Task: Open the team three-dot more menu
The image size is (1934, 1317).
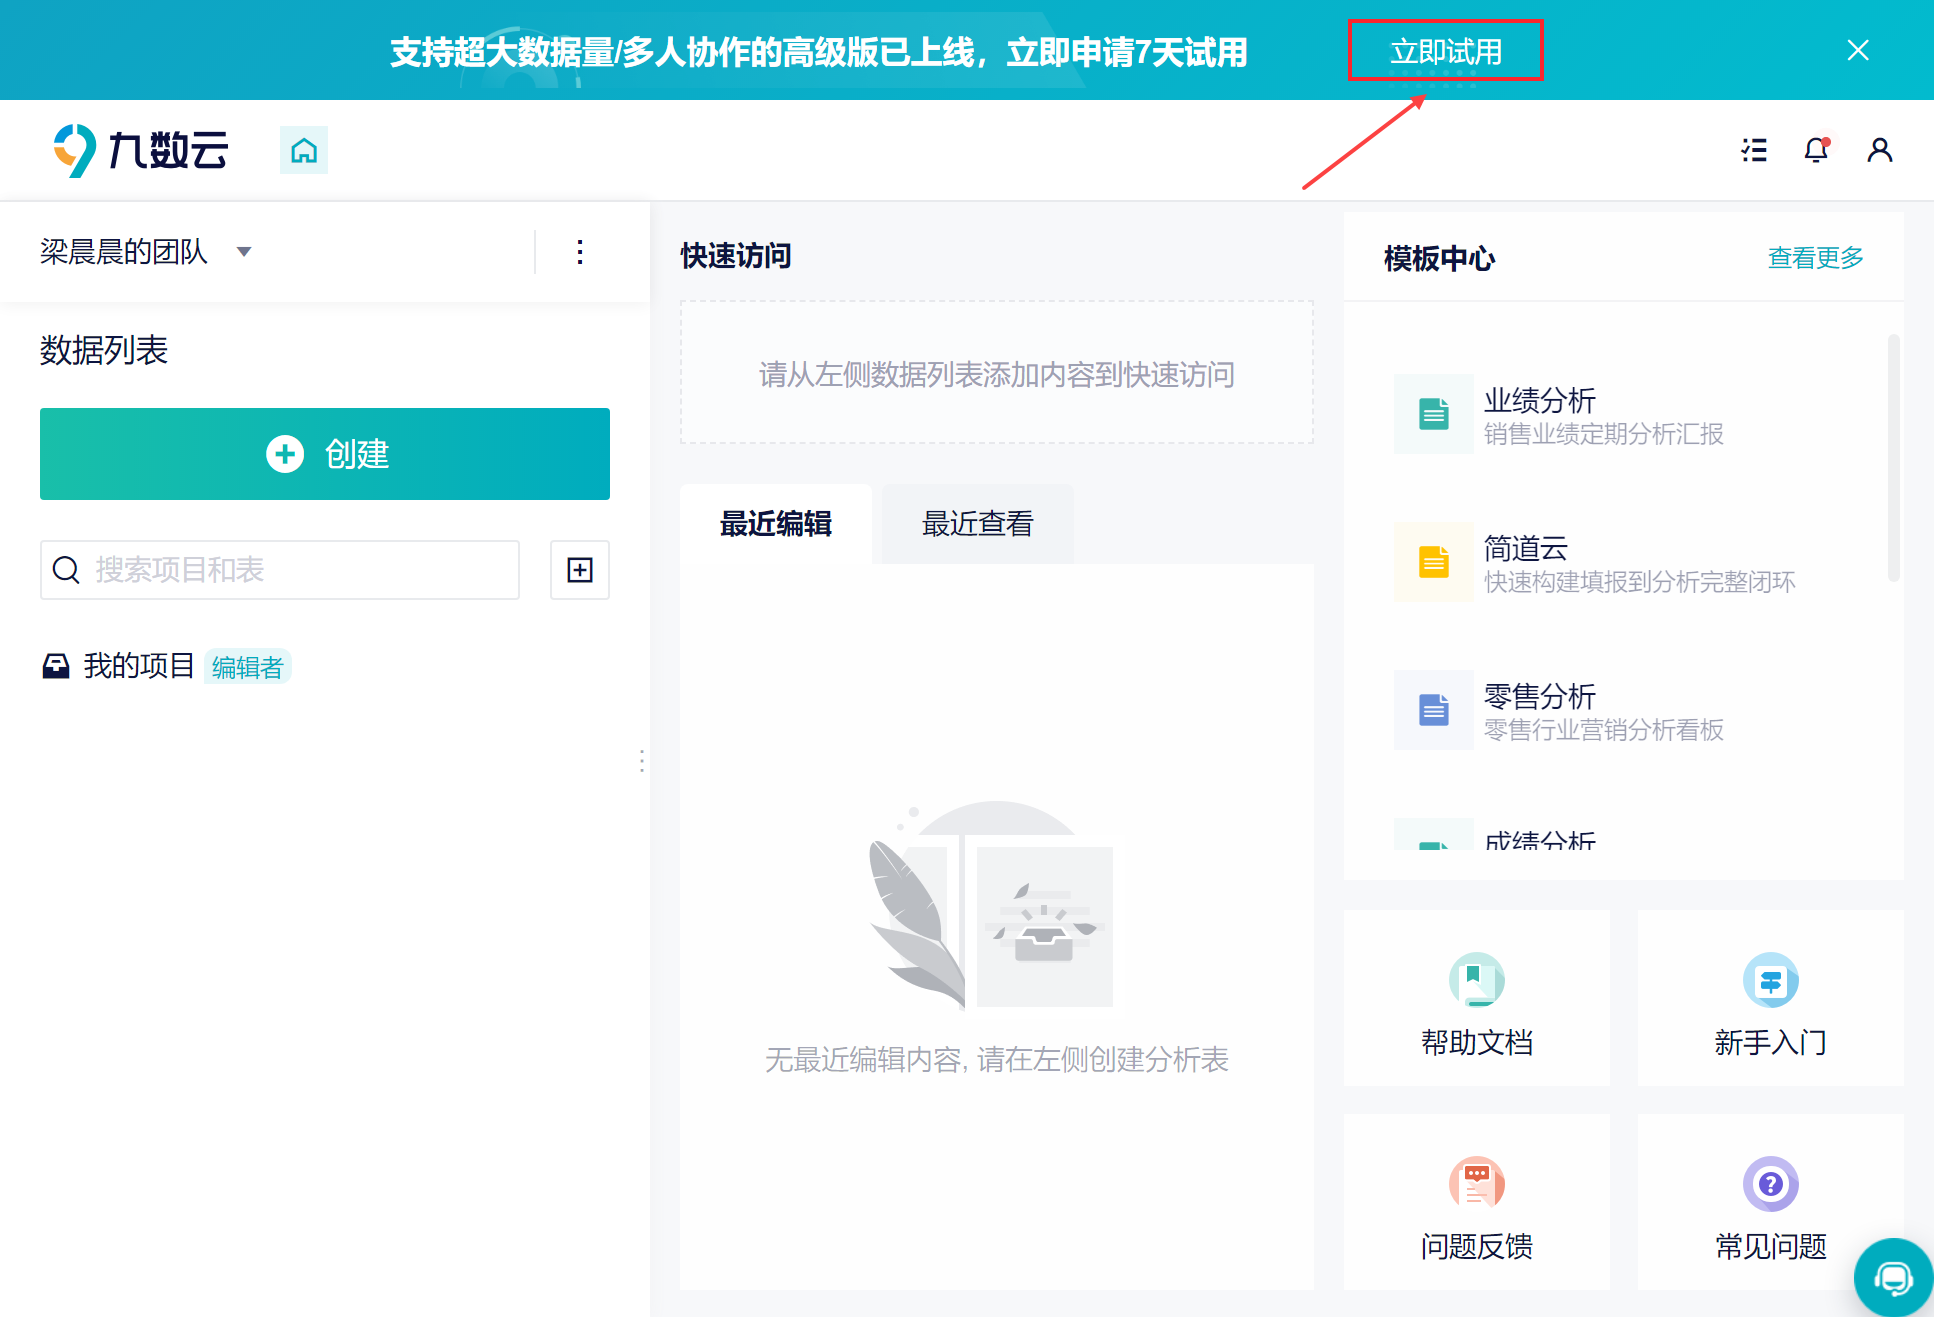Action: (x=580, y=252)
